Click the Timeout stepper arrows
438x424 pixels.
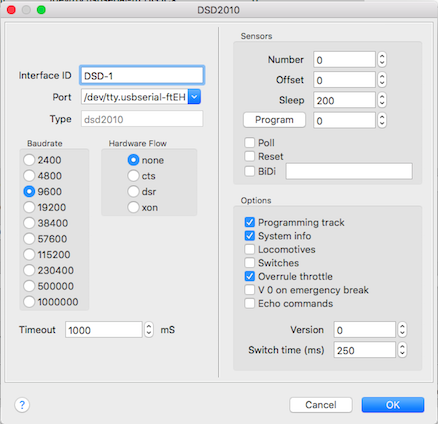tap(149, 330)
